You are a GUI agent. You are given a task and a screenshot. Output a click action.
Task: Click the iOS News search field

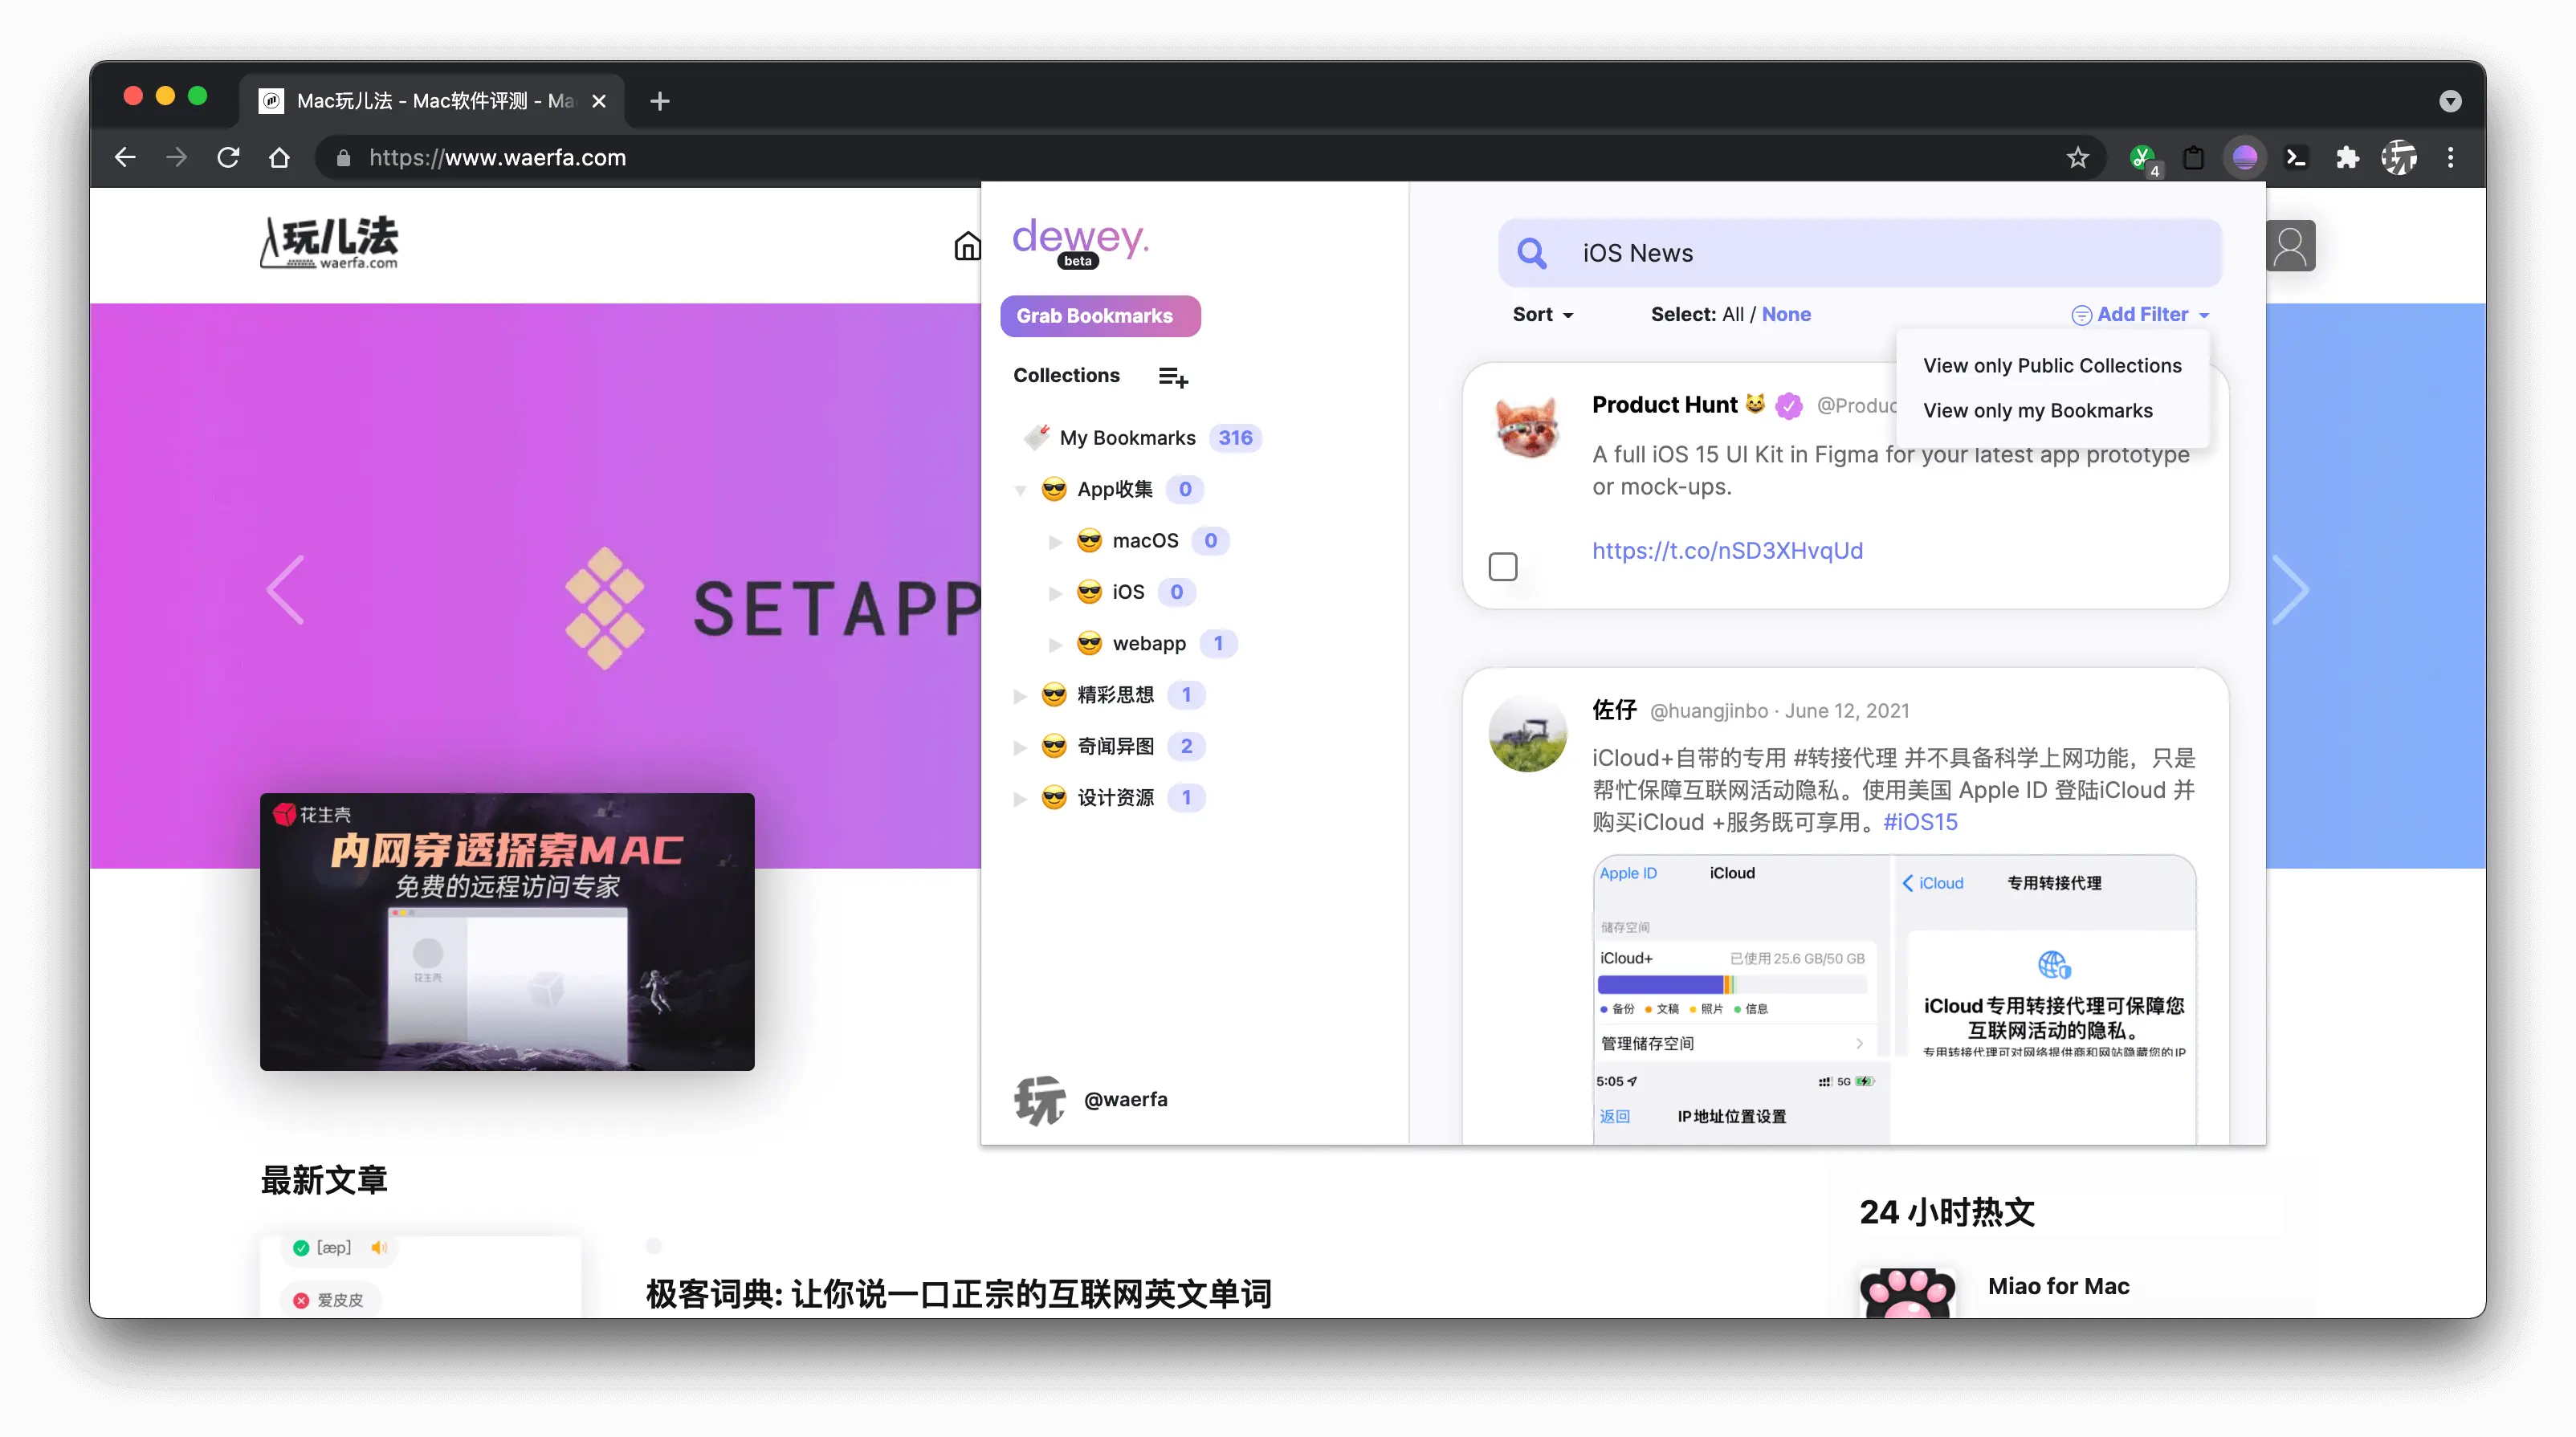tap(1860, 254)
